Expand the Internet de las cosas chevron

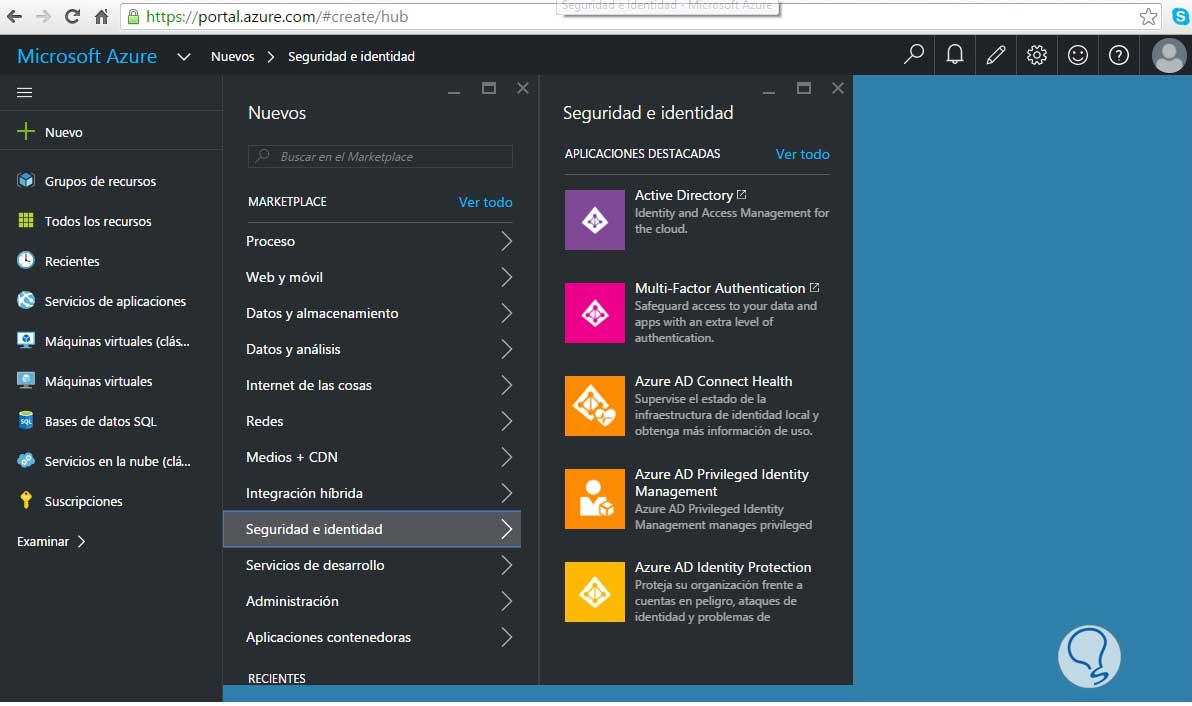(x=507, y=385)
